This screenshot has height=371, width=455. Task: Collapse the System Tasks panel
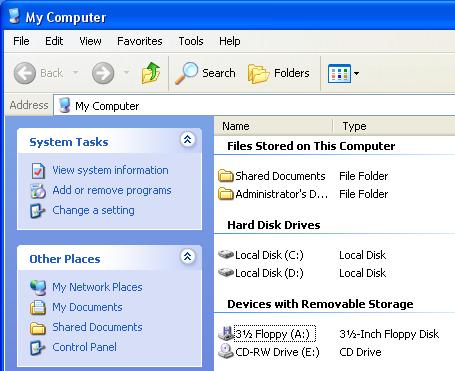187,140
